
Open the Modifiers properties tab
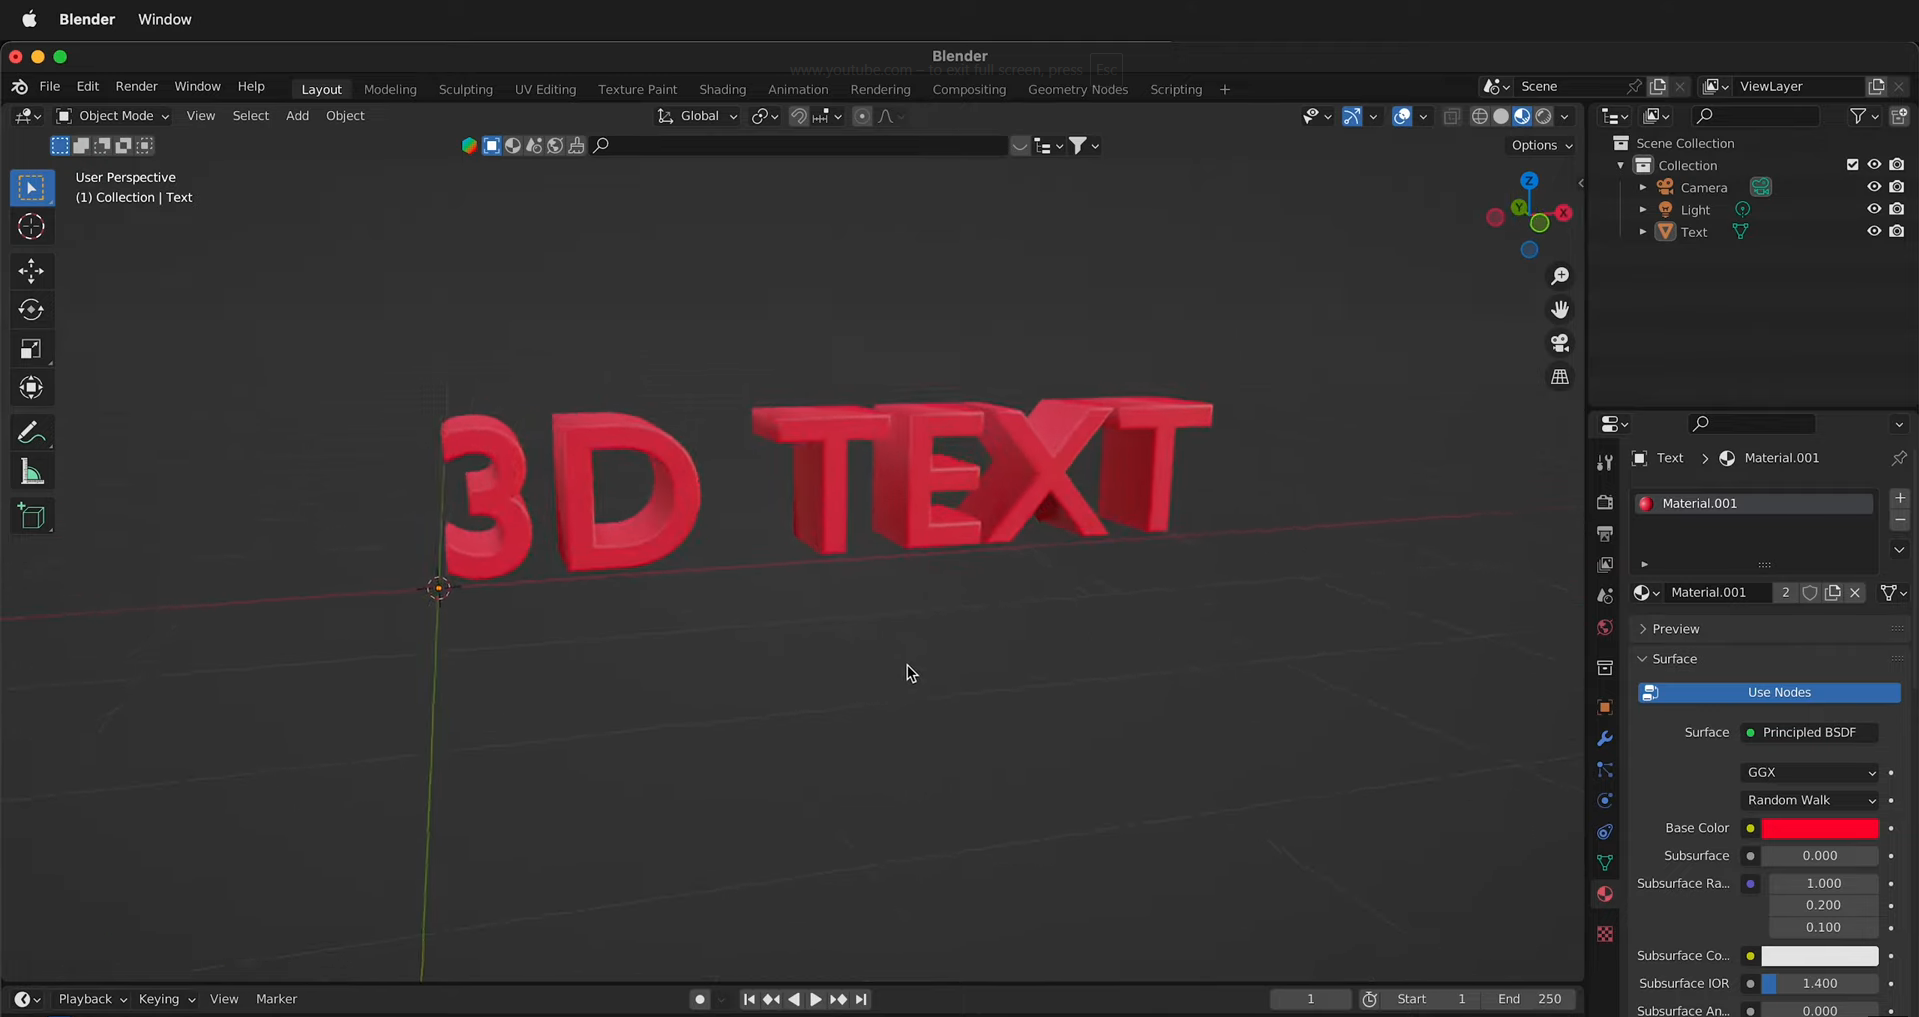(1605, 739)
